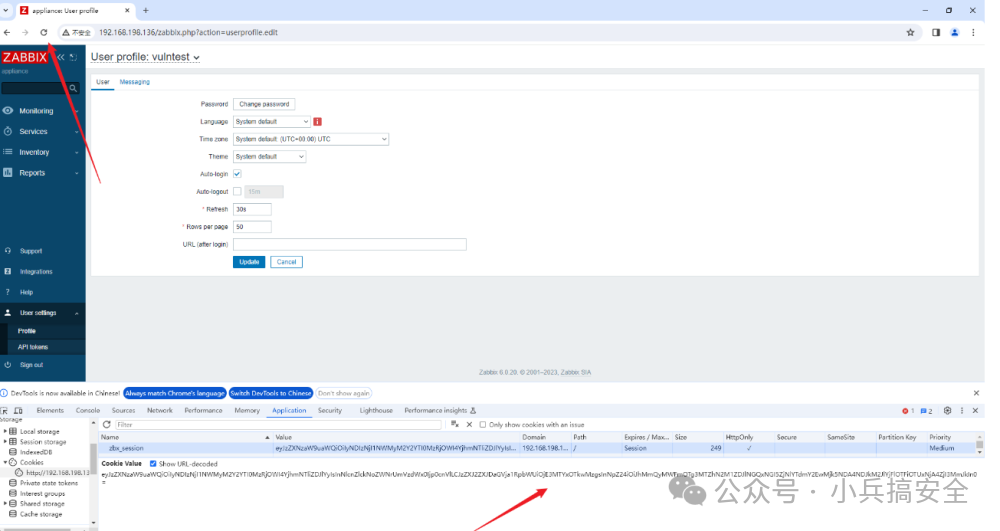The height and width of the screenshot is (531, 1000).
Task: Click Sign out in the sidebar
Action: [x=31, y=365]
